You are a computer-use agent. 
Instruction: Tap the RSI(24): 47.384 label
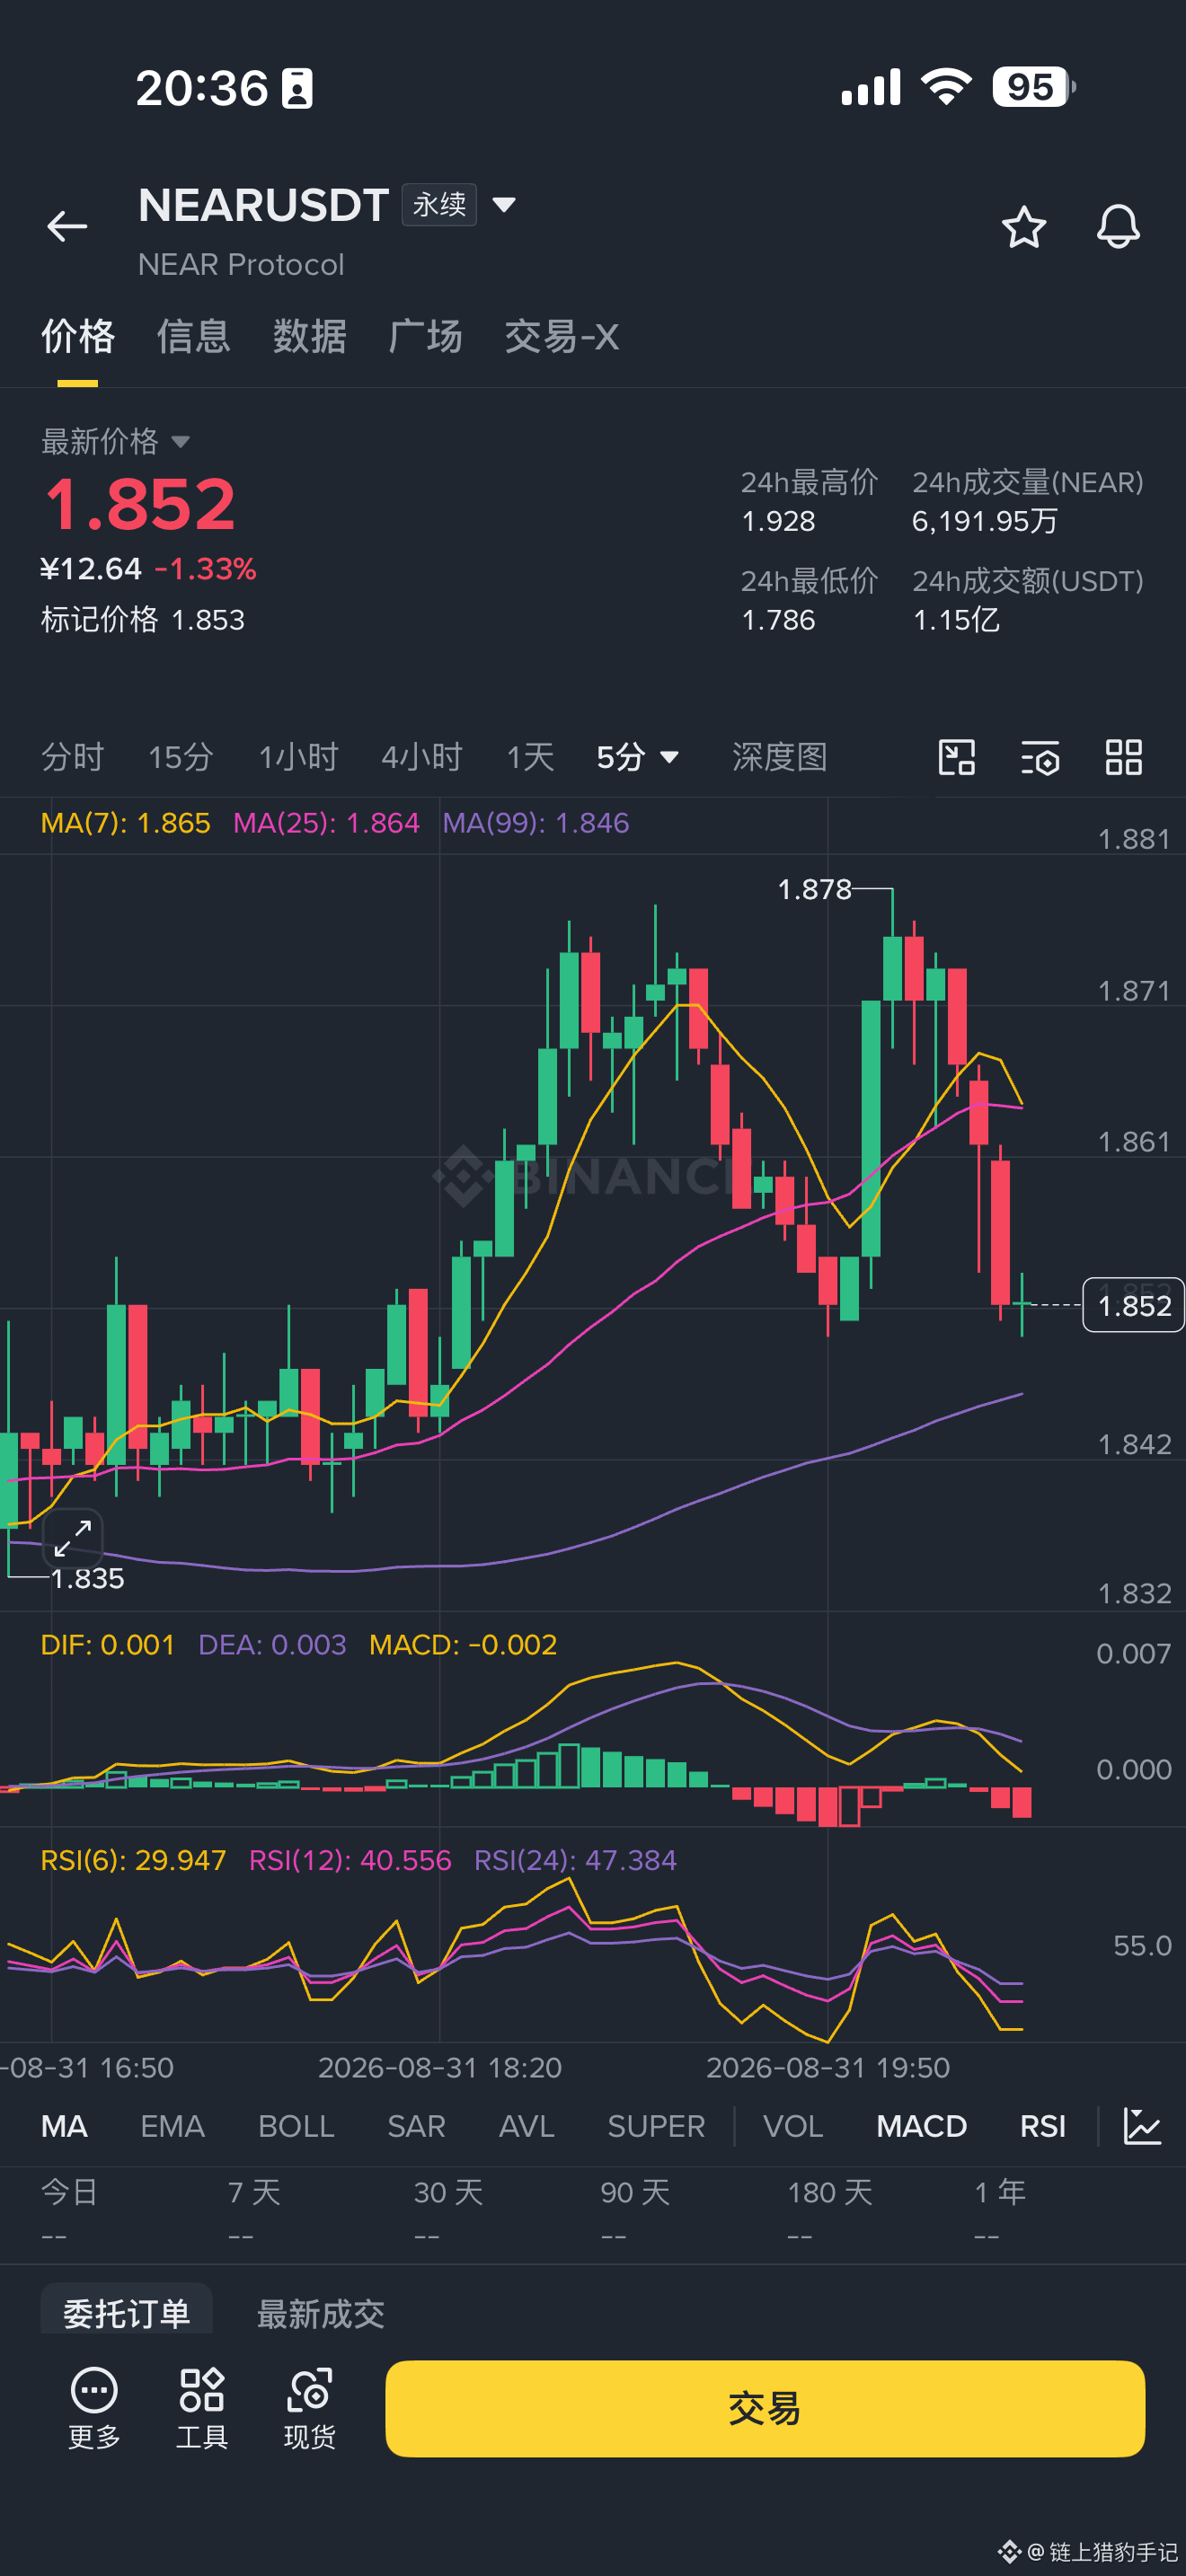(x=575, y=1860)
